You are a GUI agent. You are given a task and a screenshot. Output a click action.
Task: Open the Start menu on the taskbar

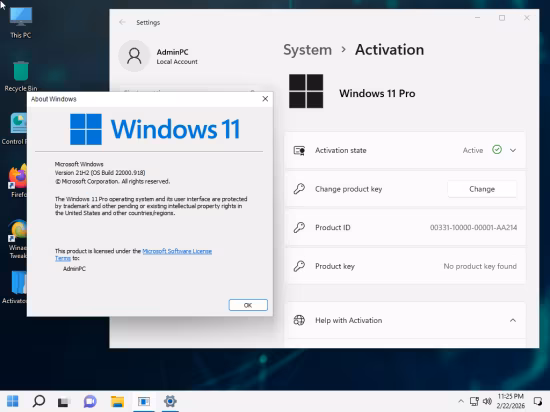click(x=13, y=401)
